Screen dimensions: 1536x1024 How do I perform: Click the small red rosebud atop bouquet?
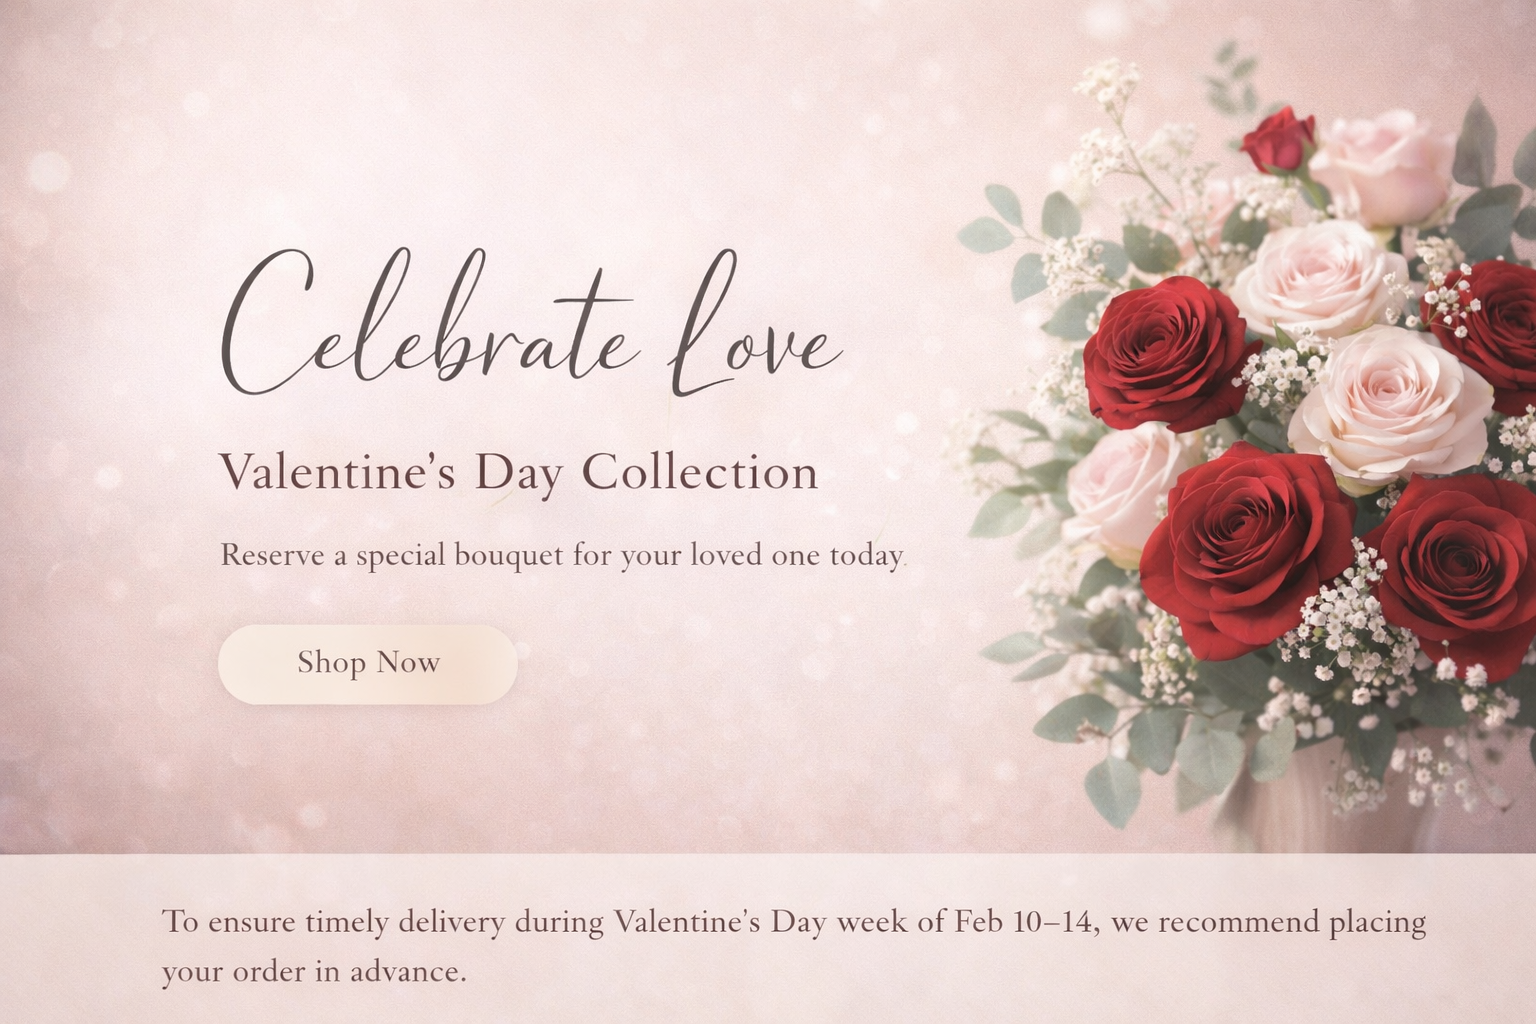click(1279, 141)
